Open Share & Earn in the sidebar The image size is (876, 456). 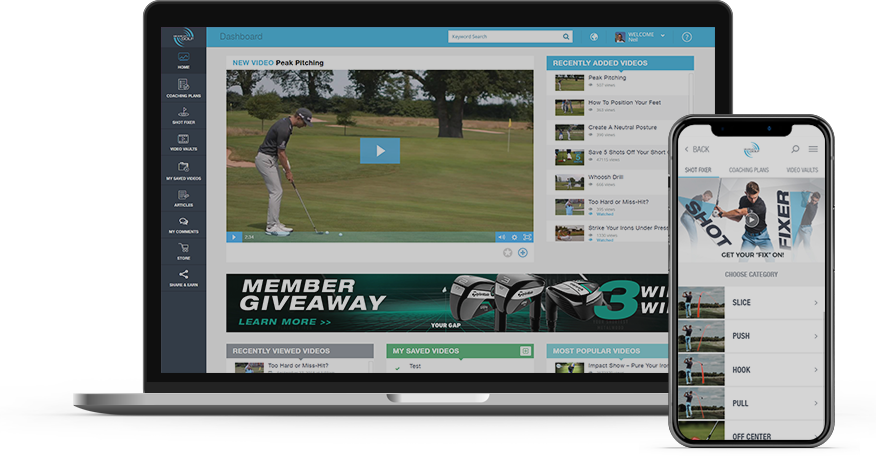[183, 278]
